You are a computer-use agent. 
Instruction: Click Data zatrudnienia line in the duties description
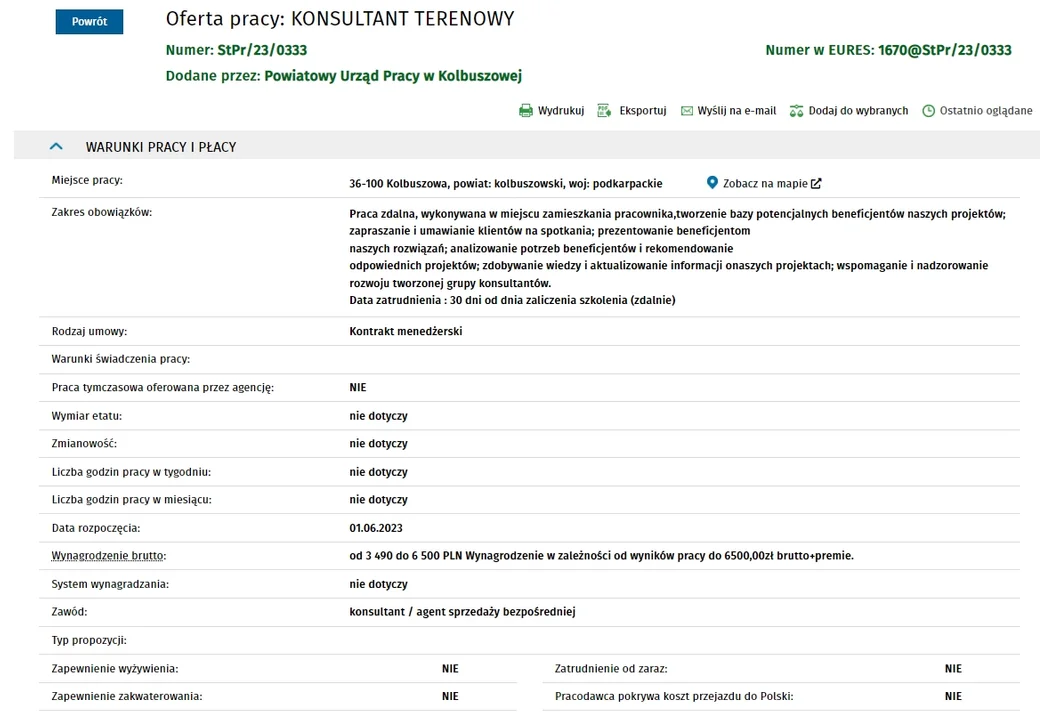point(512,300)
